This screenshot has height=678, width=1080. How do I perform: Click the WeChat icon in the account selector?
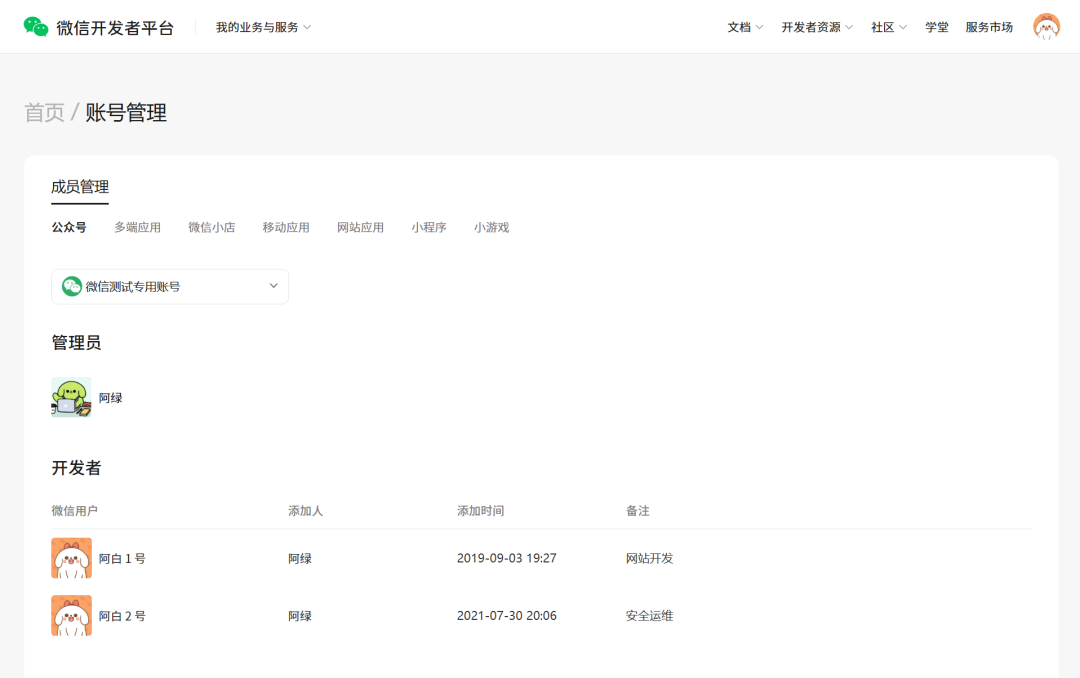click(72, 287)
